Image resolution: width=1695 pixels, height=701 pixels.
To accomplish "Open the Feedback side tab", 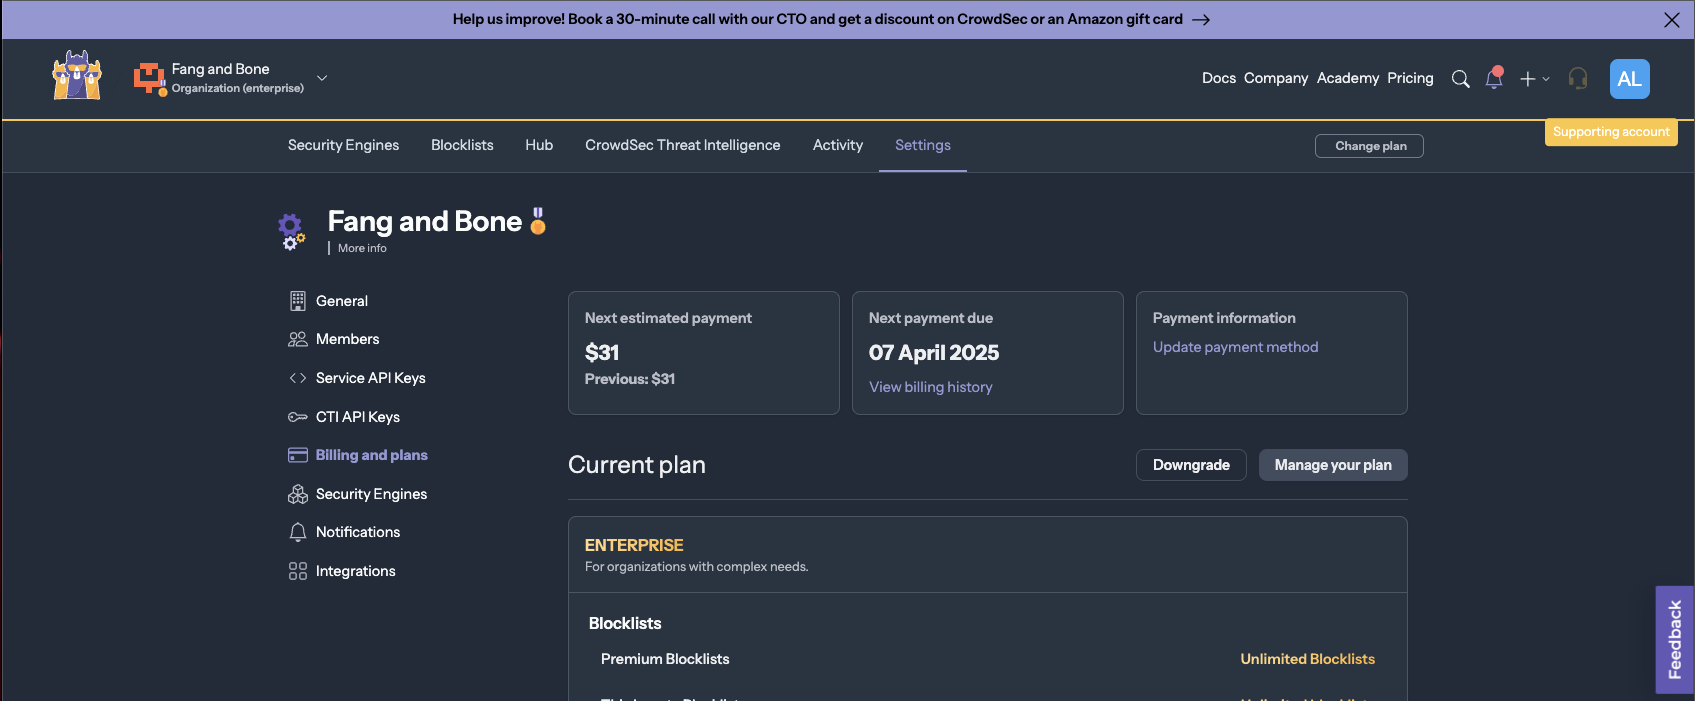I will (1674, 640).
